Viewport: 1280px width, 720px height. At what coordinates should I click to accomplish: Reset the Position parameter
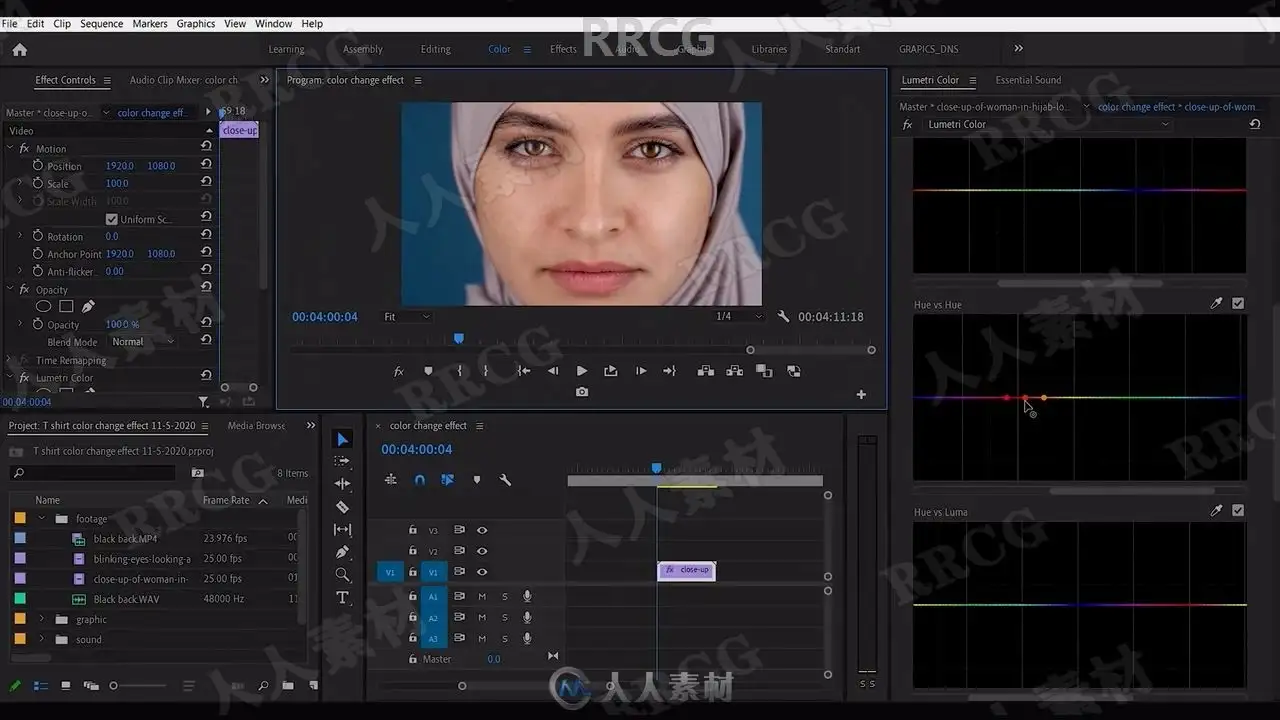coord(206,165)
